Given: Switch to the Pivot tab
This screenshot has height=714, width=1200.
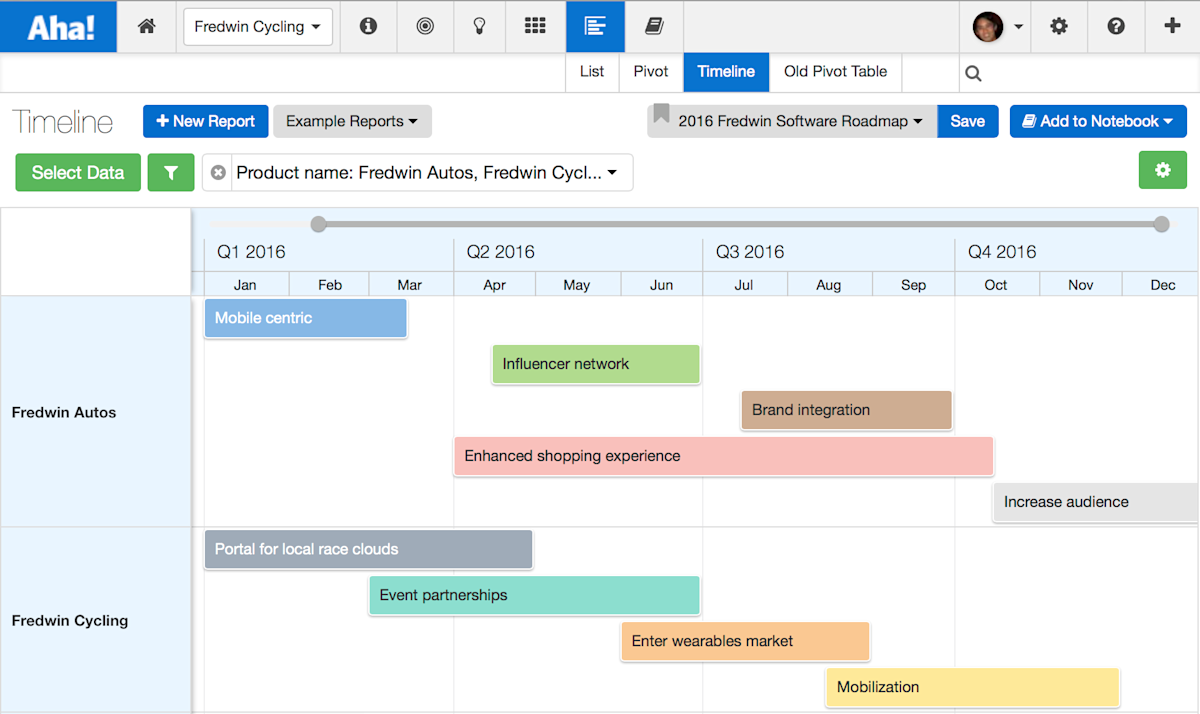Looking at the screenshot, I should [x=651, y=72].
